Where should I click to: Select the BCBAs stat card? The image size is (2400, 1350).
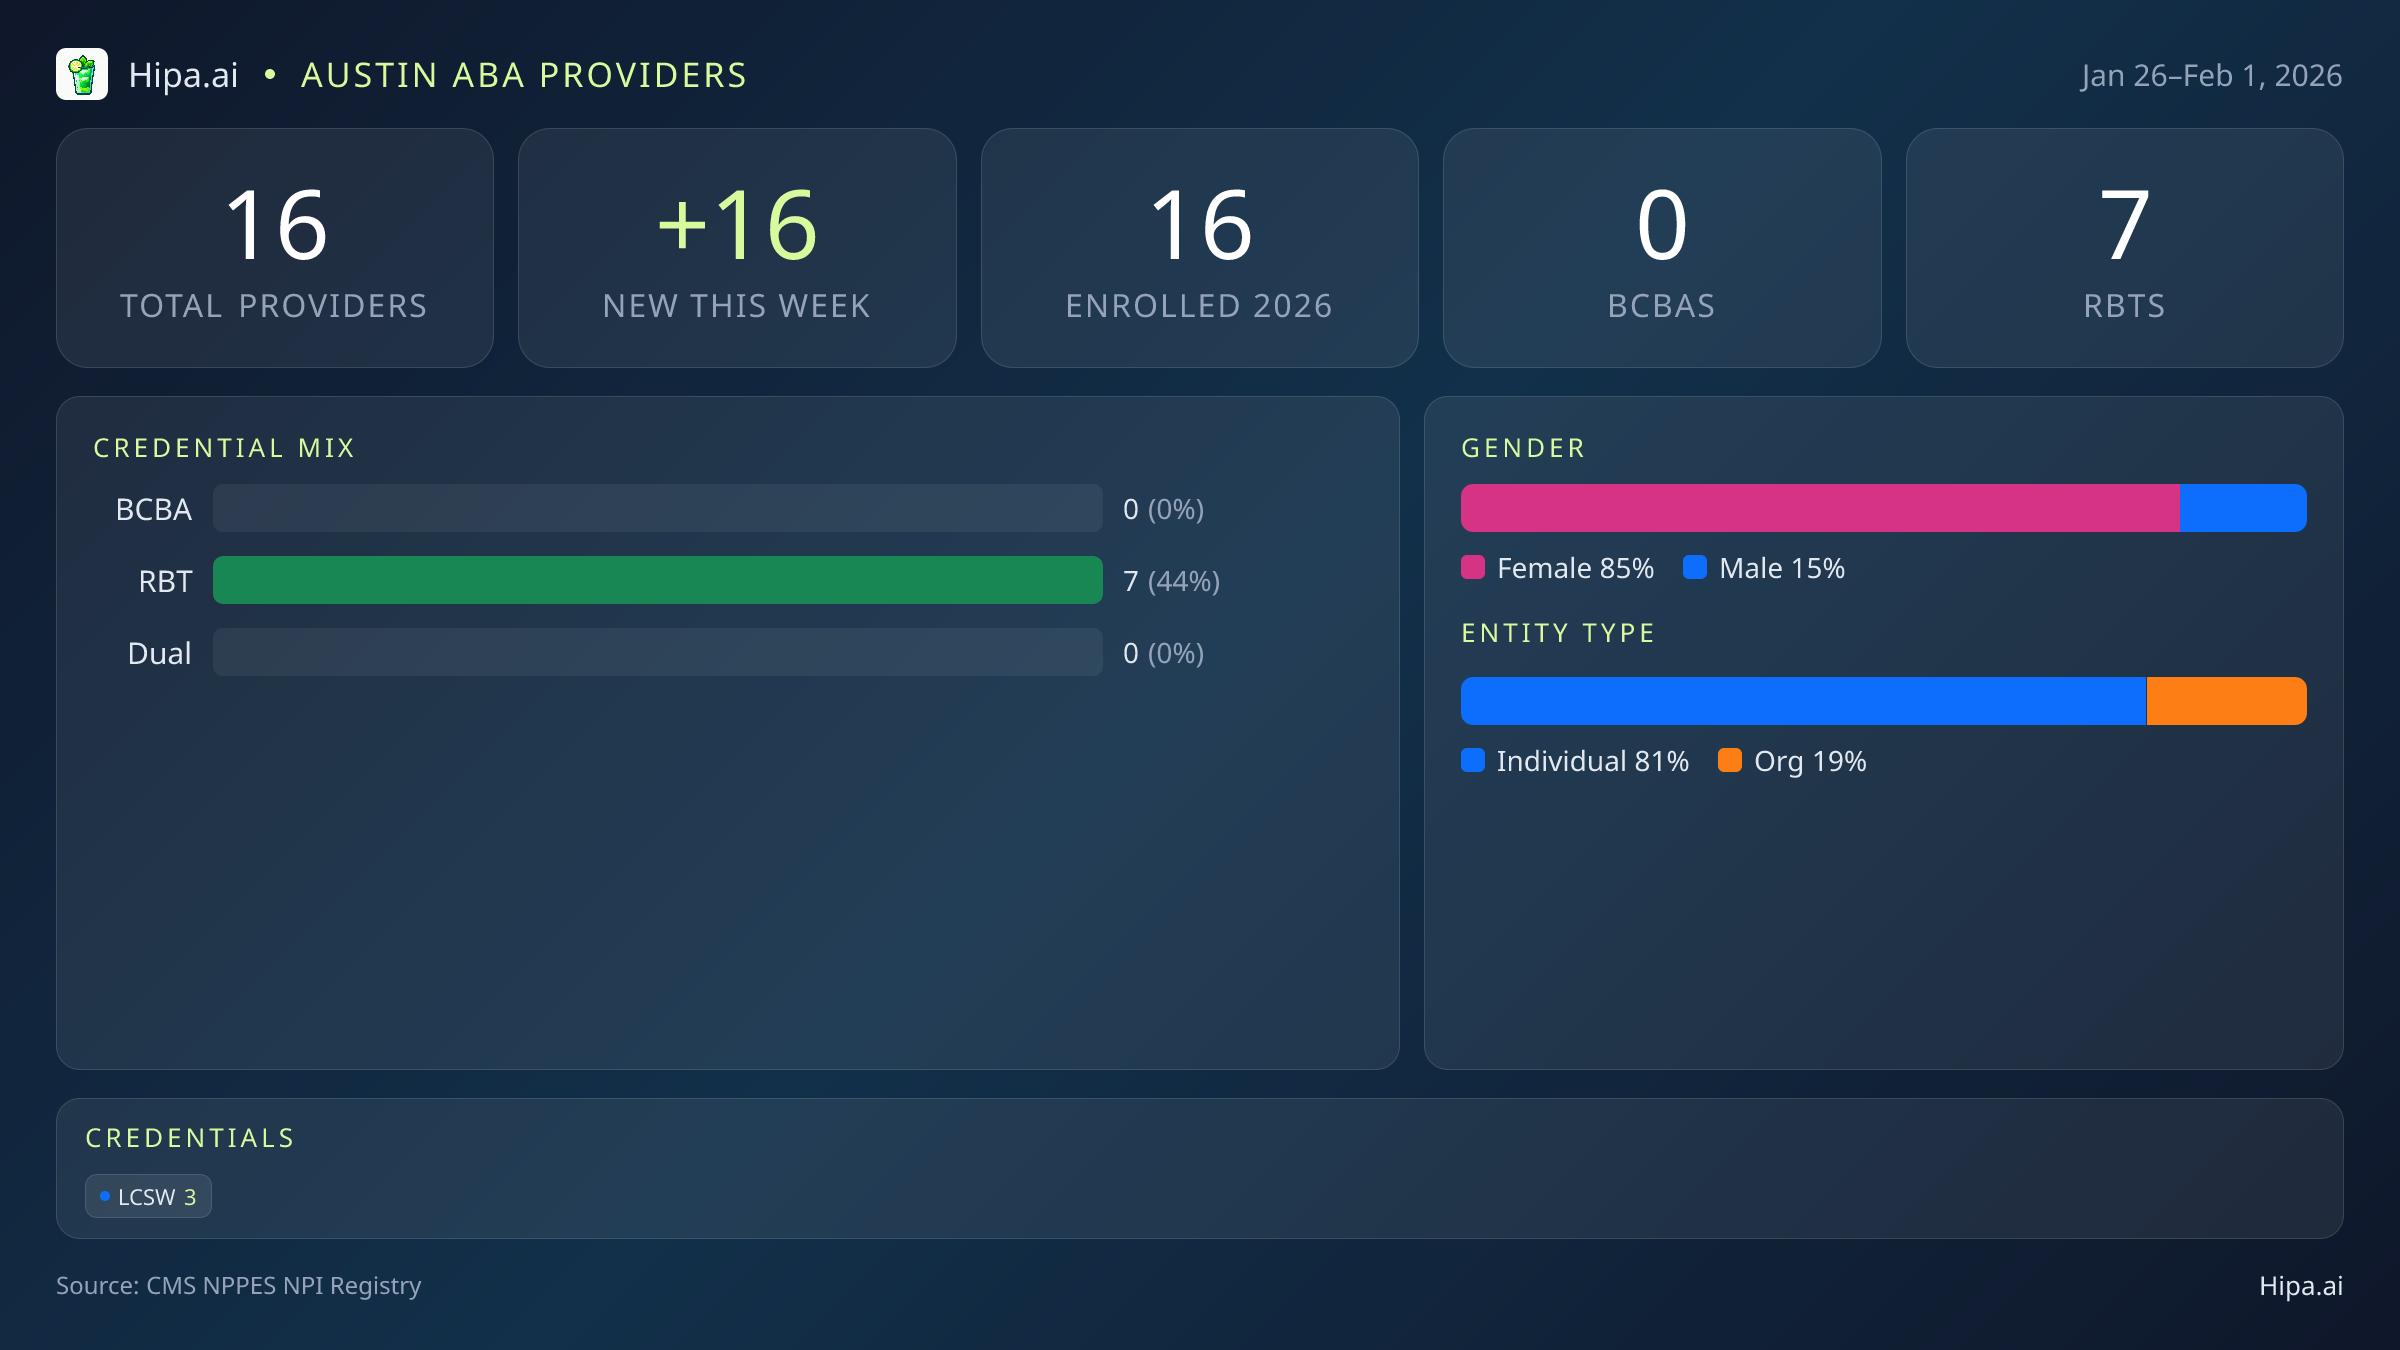click(1661, 248)
